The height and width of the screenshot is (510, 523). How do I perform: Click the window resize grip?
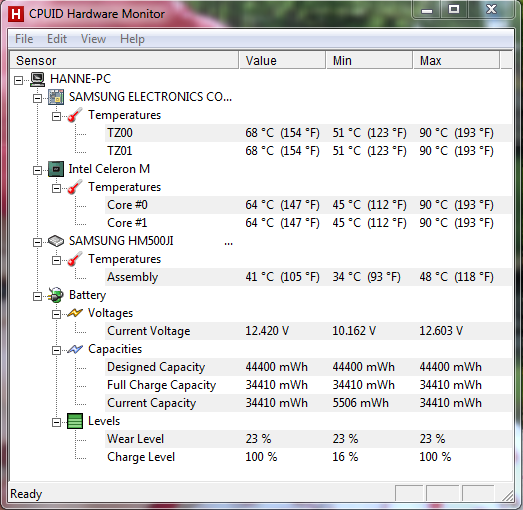point(508,496)
